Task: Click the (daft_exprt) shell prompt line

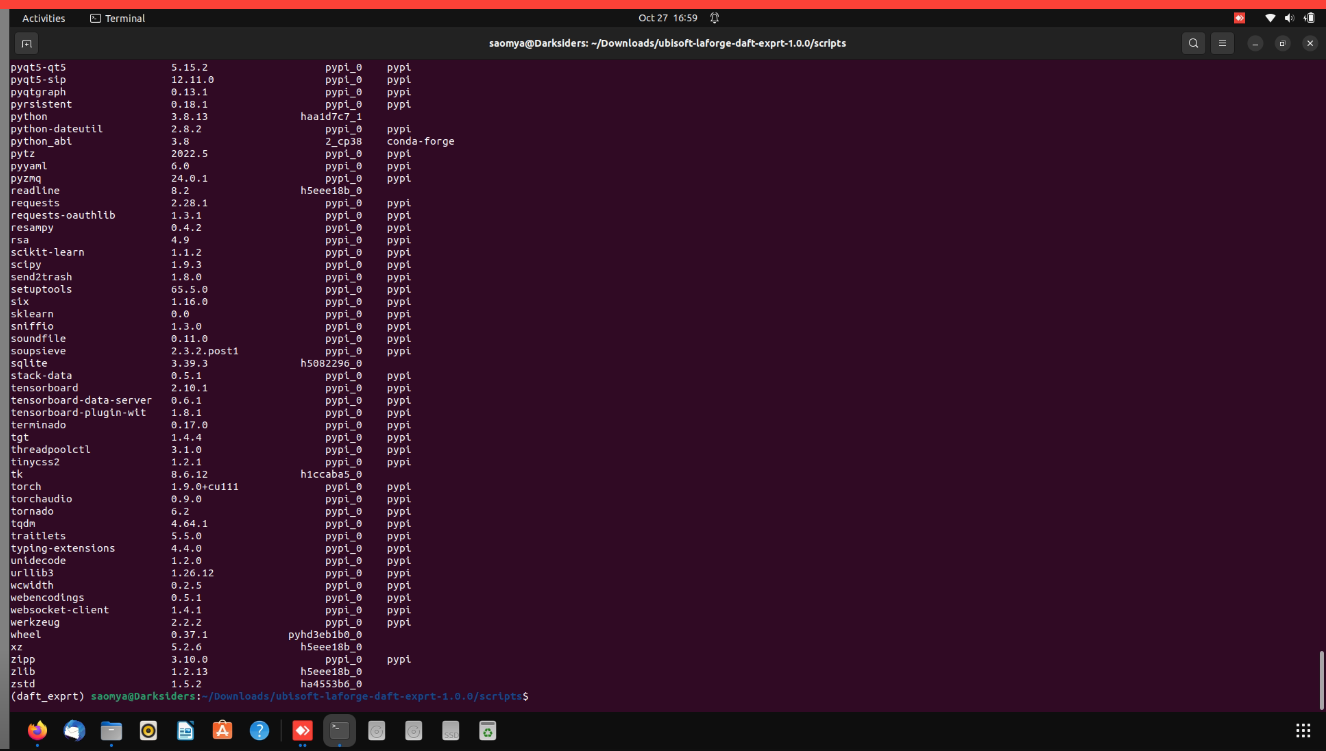Action: (x=270, y=696)
